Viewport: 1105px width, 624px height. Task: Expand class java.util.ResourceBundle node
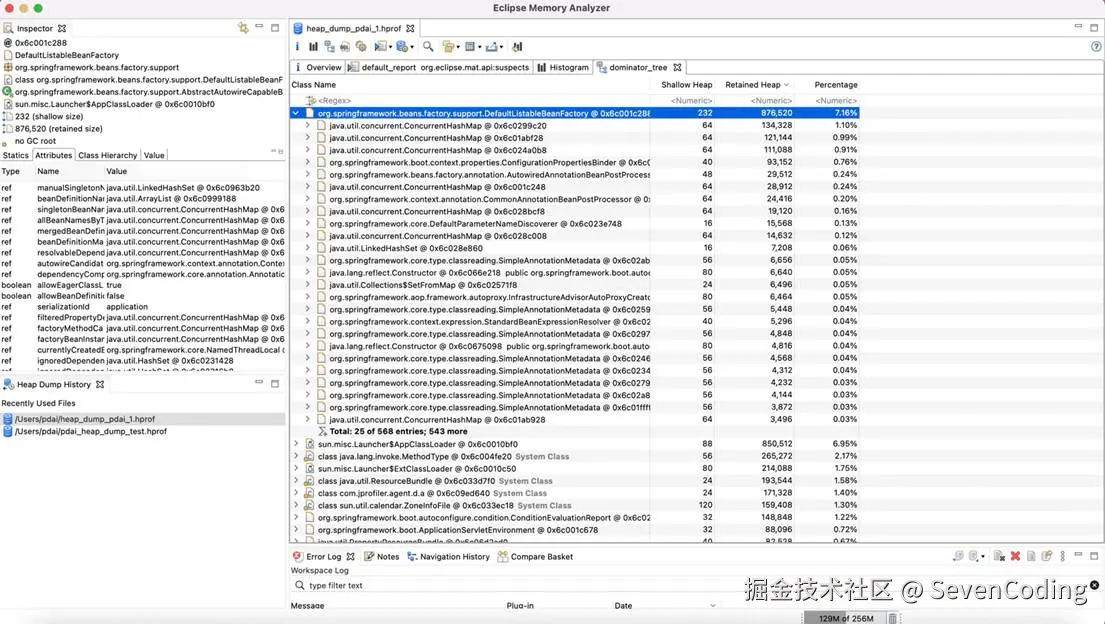tap(296, 481)
